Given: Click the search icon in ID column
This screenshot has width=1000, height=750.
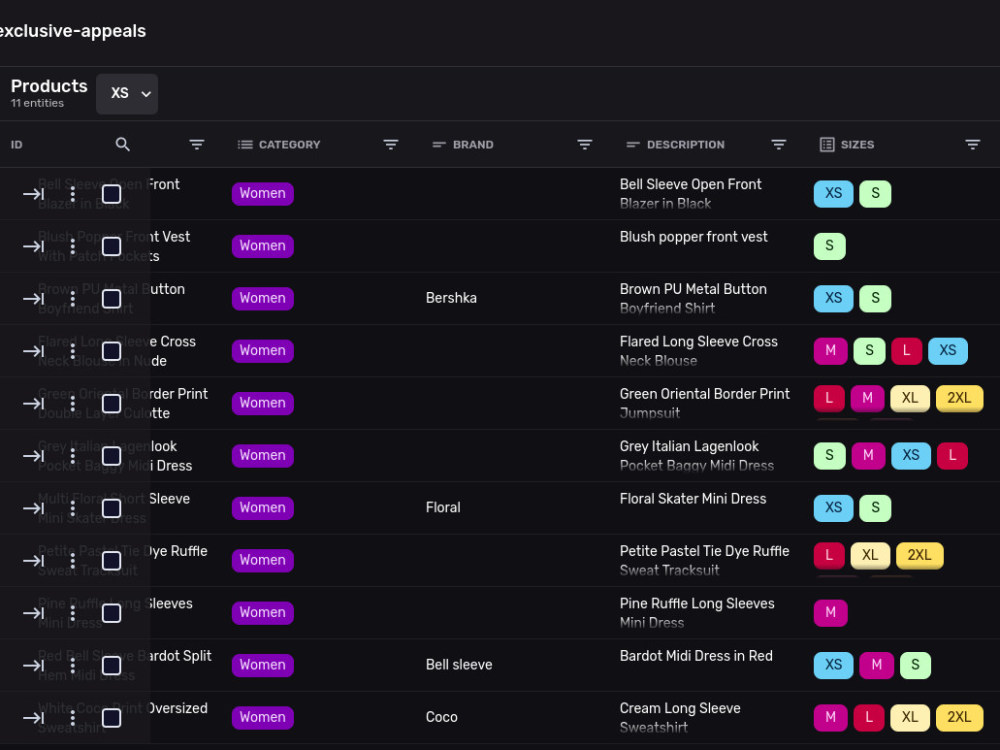Looking at the screenshot, I should [x=122, y=145].
